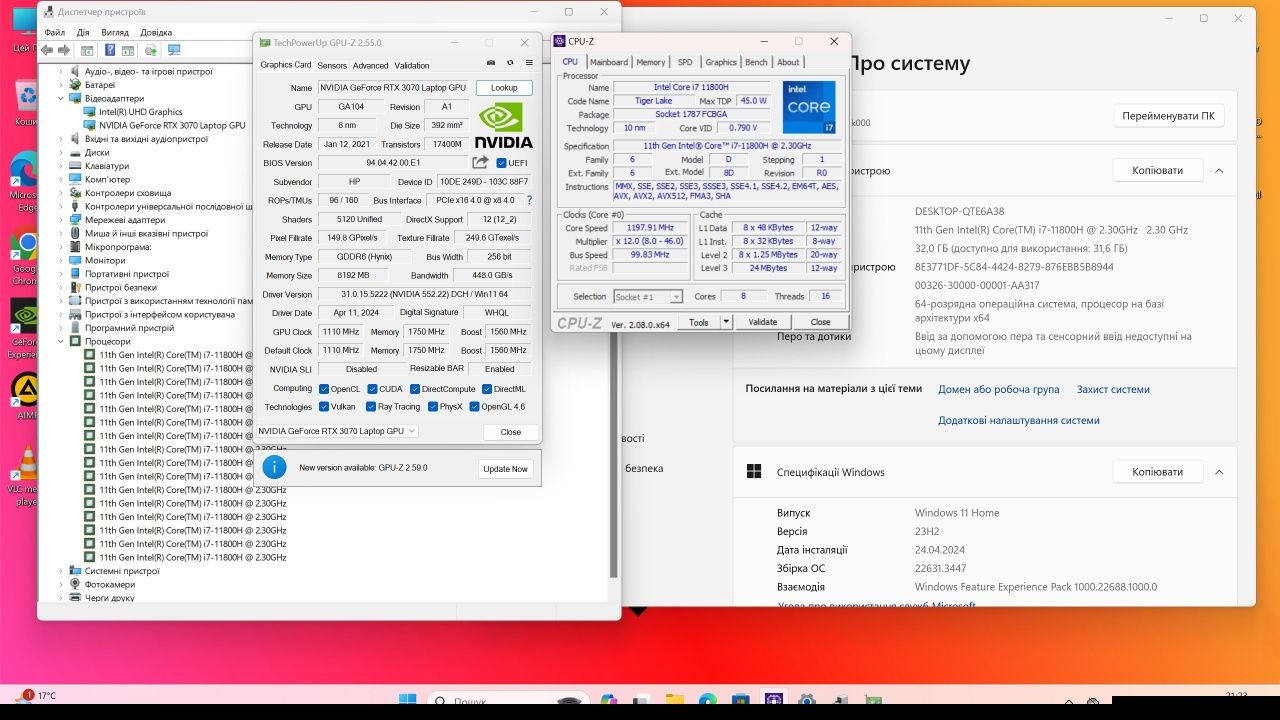This screenshot has width=1280, height=720.
Task: Collapse the Специфікації Windows section chevron
Action: click(x=1218, y=472)
